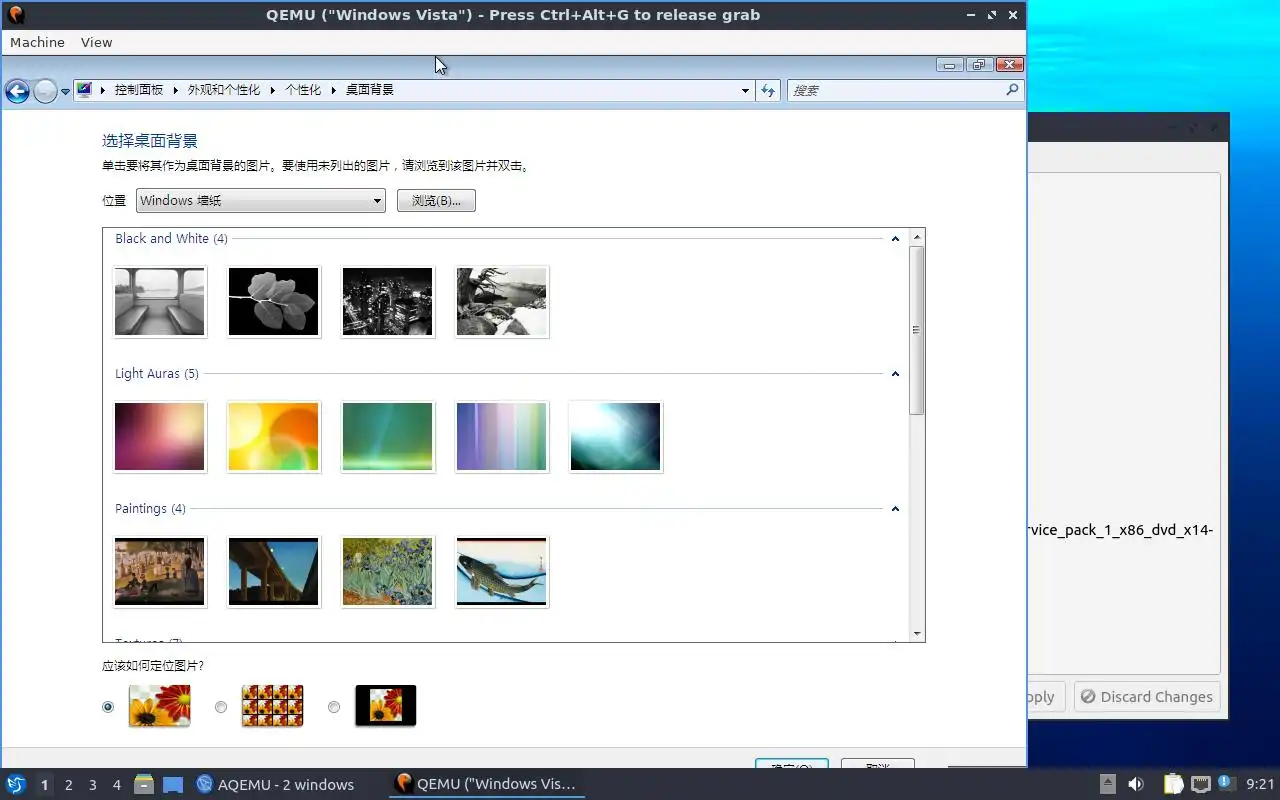
Task: Choose the park scene painting wallpaper
Action: coord(160,572)
